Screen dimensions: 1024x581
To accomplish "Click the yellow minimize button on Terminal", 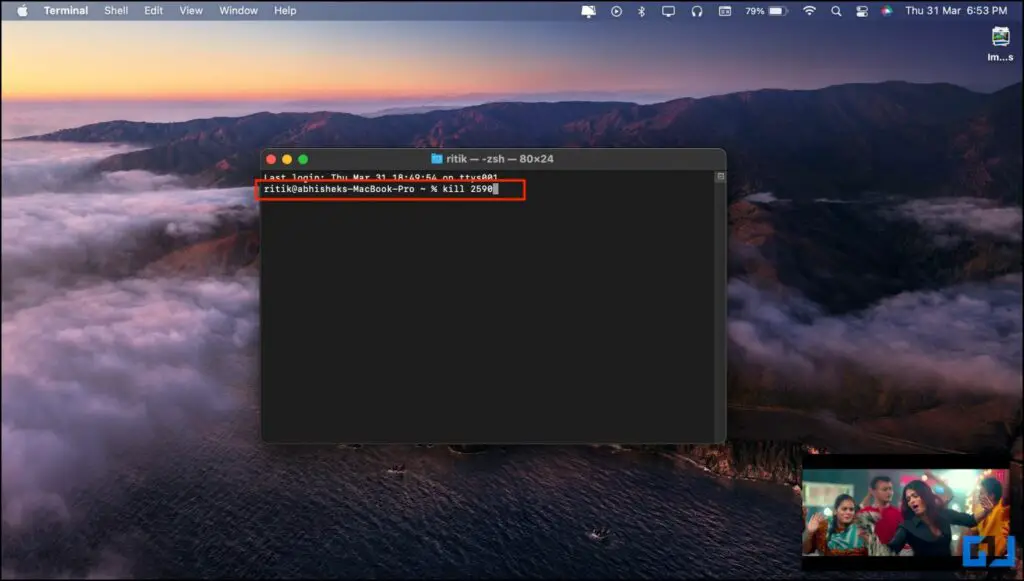I will [x=288, y=159].
